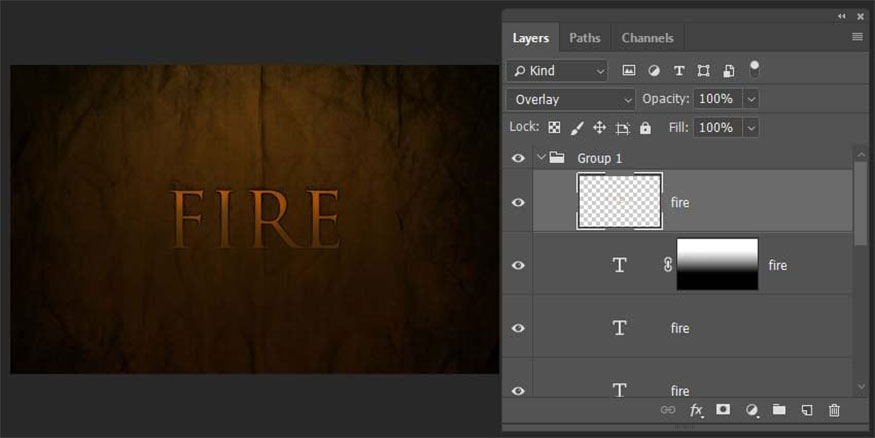The width and height of the screenshot is (875, 438).
Task: Toggle visibility of the gradient-masked fire layer
Action: [518, 265]
